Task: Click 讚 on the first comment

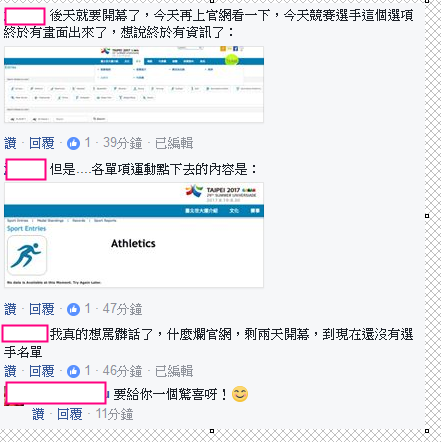Action: click(10, 143)
